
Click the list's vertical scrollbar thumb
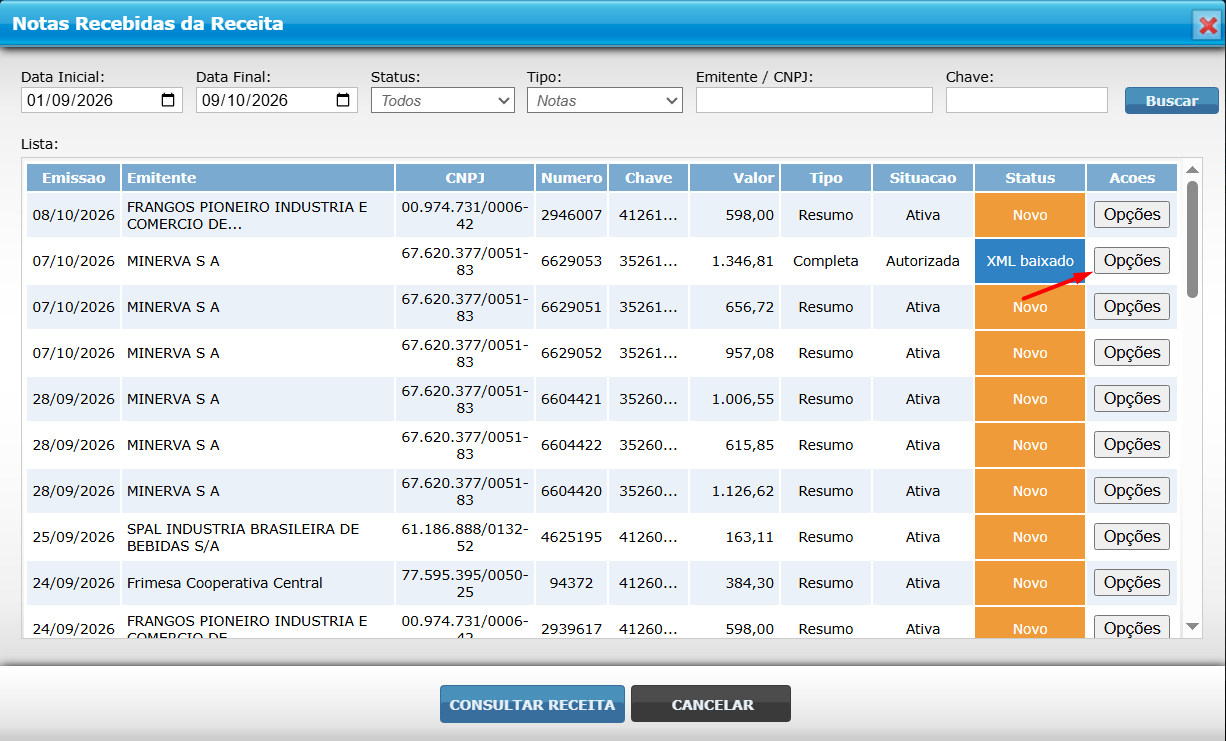coord(1192,239)
